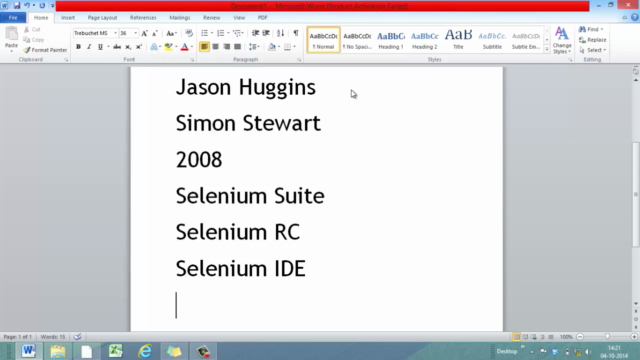Open the font size dropdown
640x360 pixels.
click(136, 33)
